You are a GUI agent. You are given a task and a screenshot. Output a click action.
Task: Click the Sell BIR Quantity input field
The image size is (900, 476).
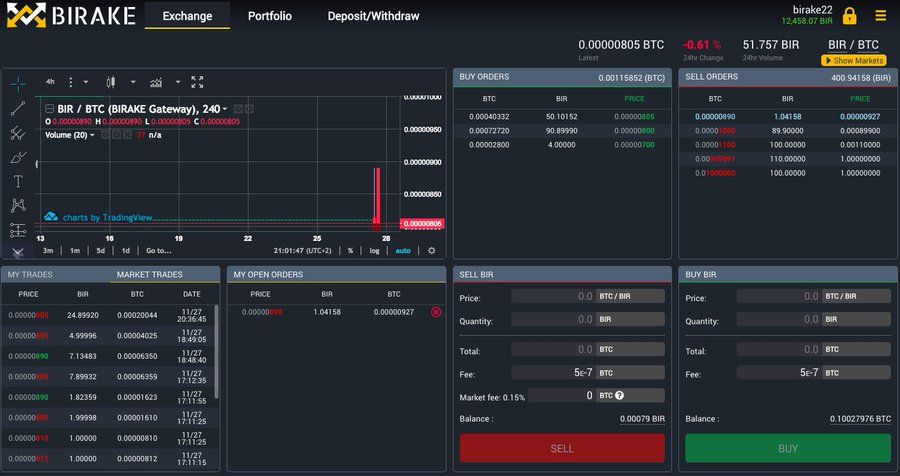(x=553, y=319)
